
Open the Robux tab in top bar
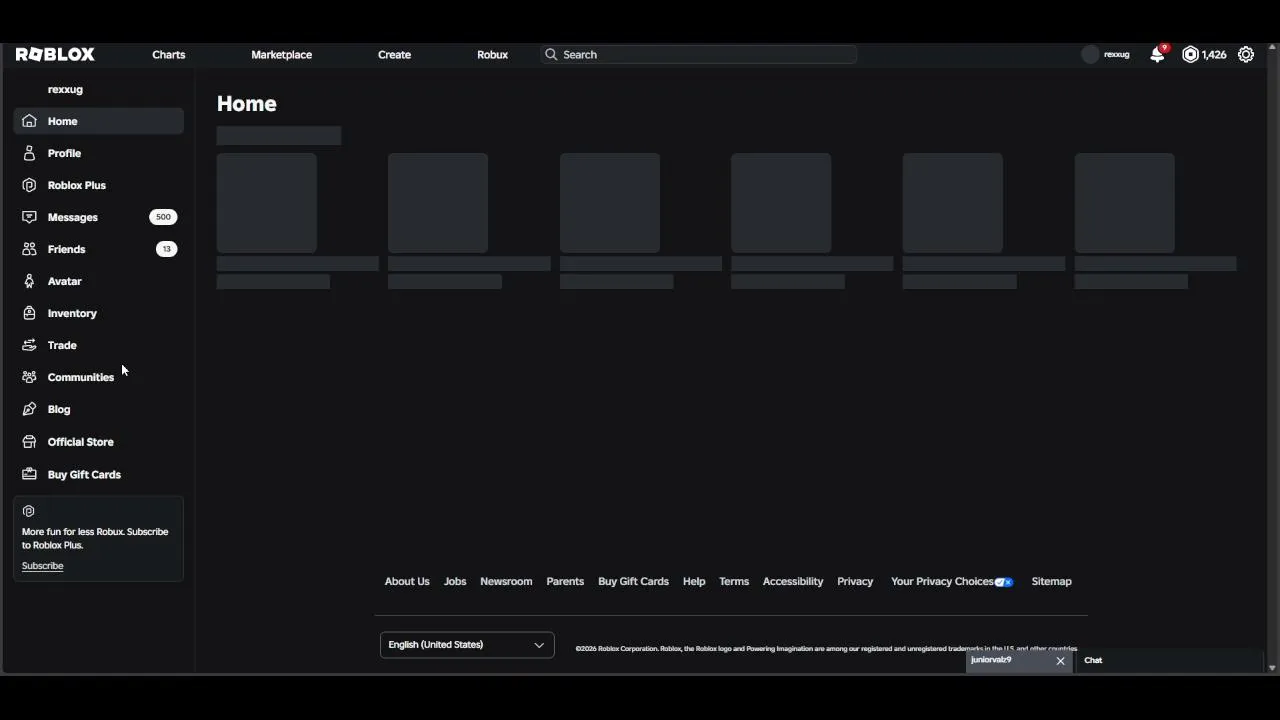click(x=493, y=55)
